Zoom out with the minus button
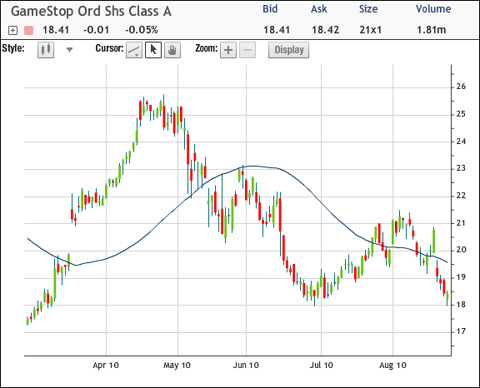Screen dimensions: 480x388 247,50
